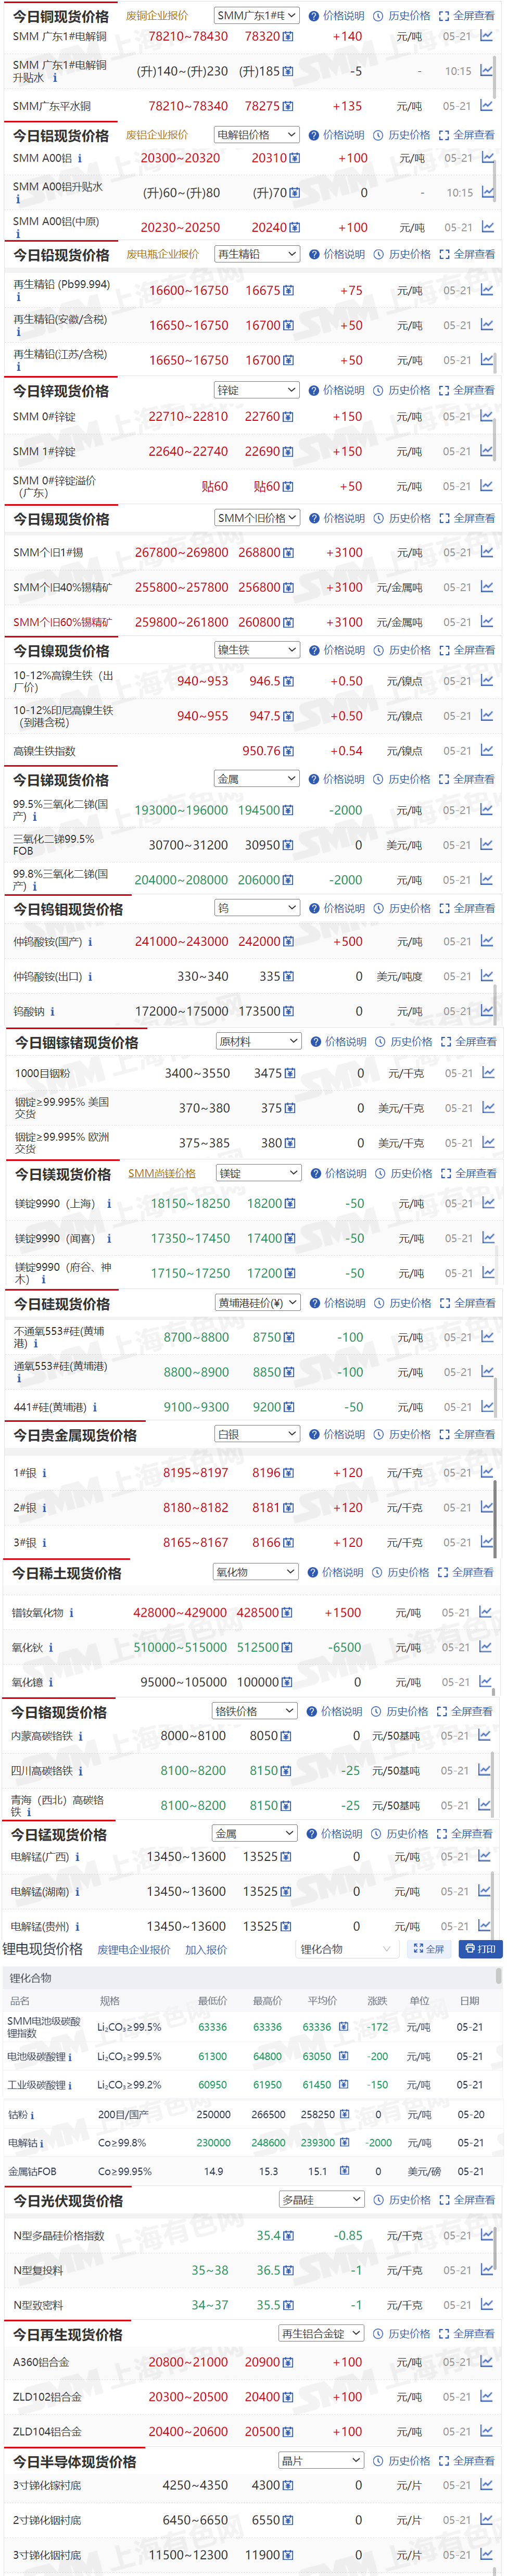Image resolution: width=507 pixels, height=2576 pixels.
Task: Click the 金属钴FOB row name
Action: click(32, 2171)
